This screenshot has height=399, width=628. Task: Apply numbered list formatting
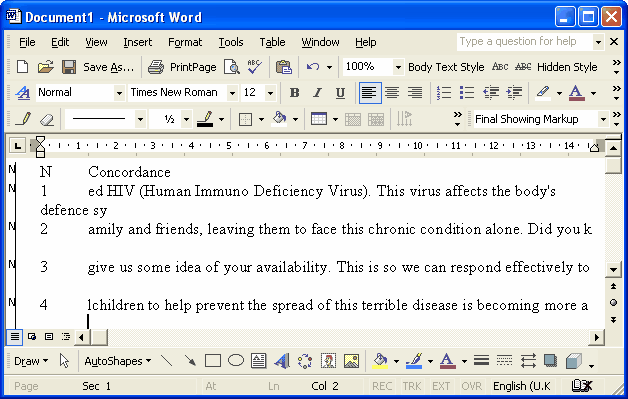click(444, 93)
